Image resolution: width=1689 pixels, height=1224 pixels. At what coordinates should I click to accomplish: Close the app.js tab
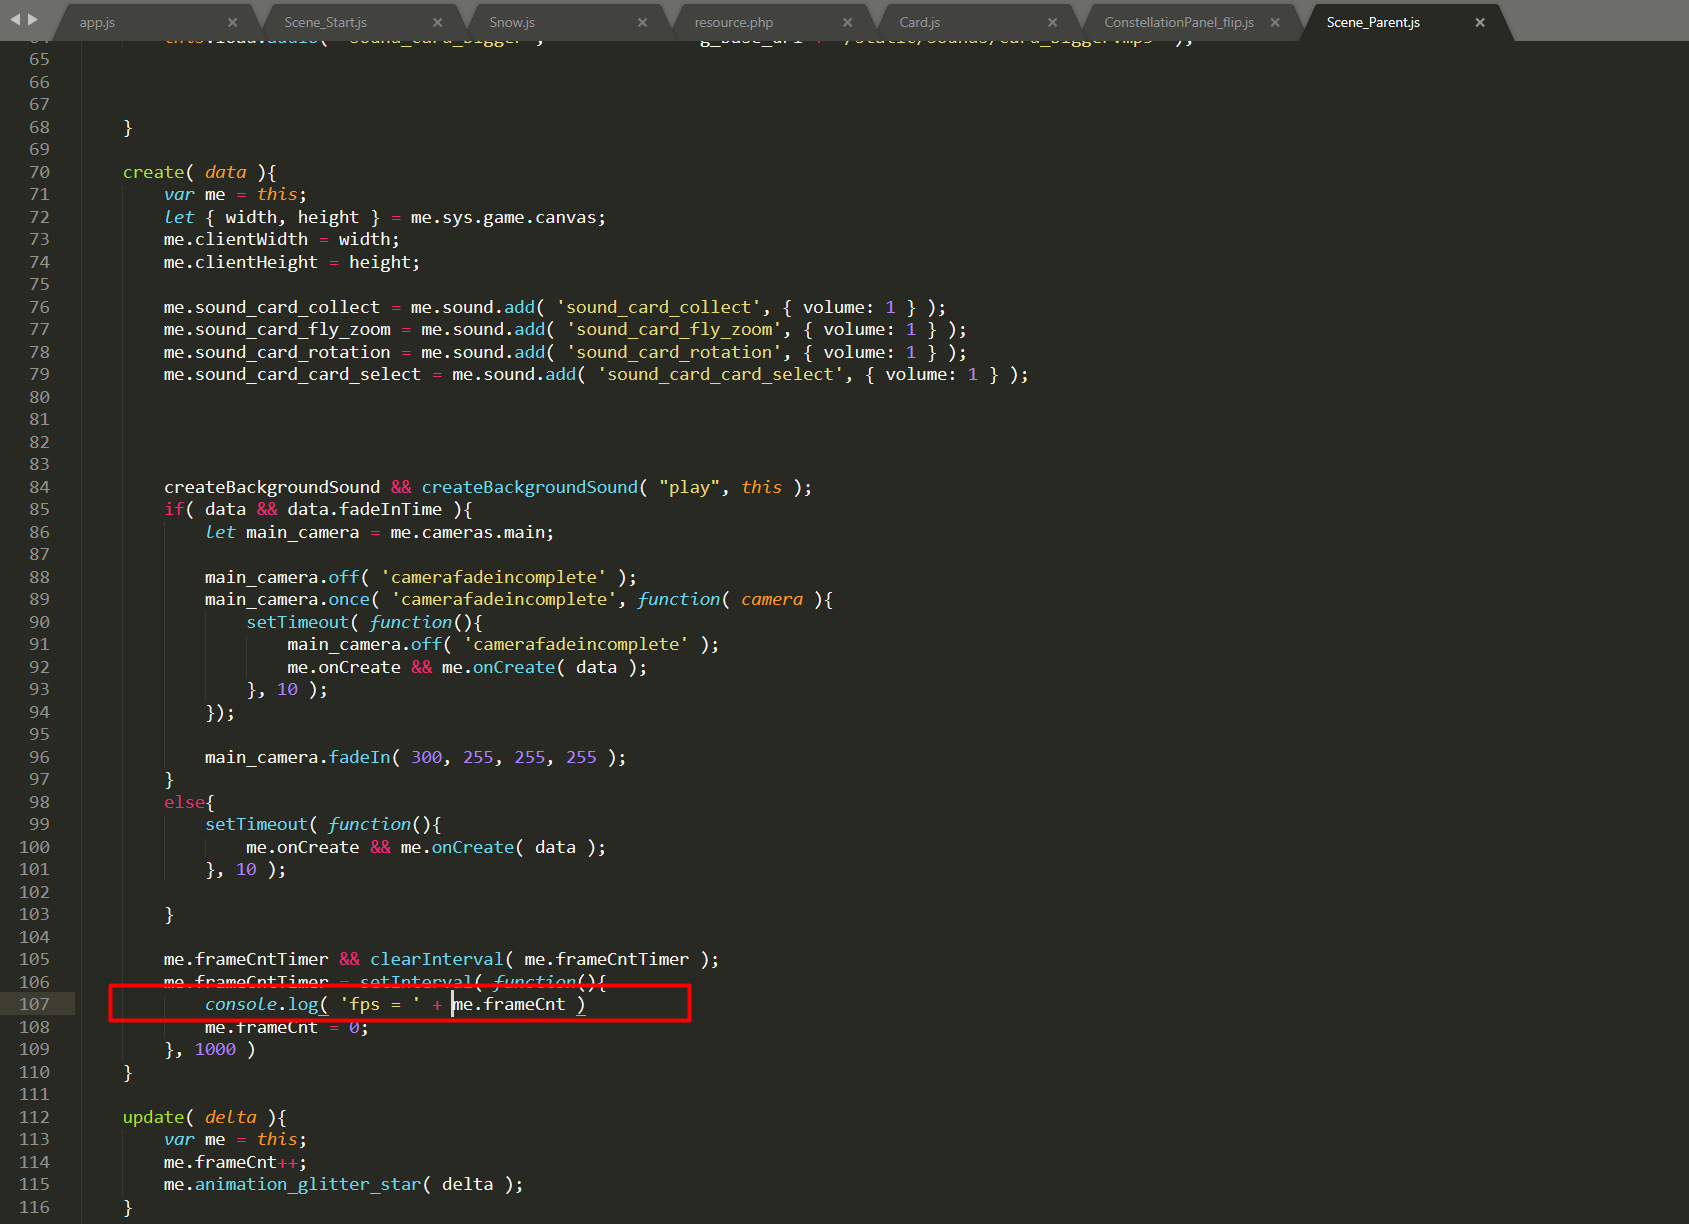233,22
